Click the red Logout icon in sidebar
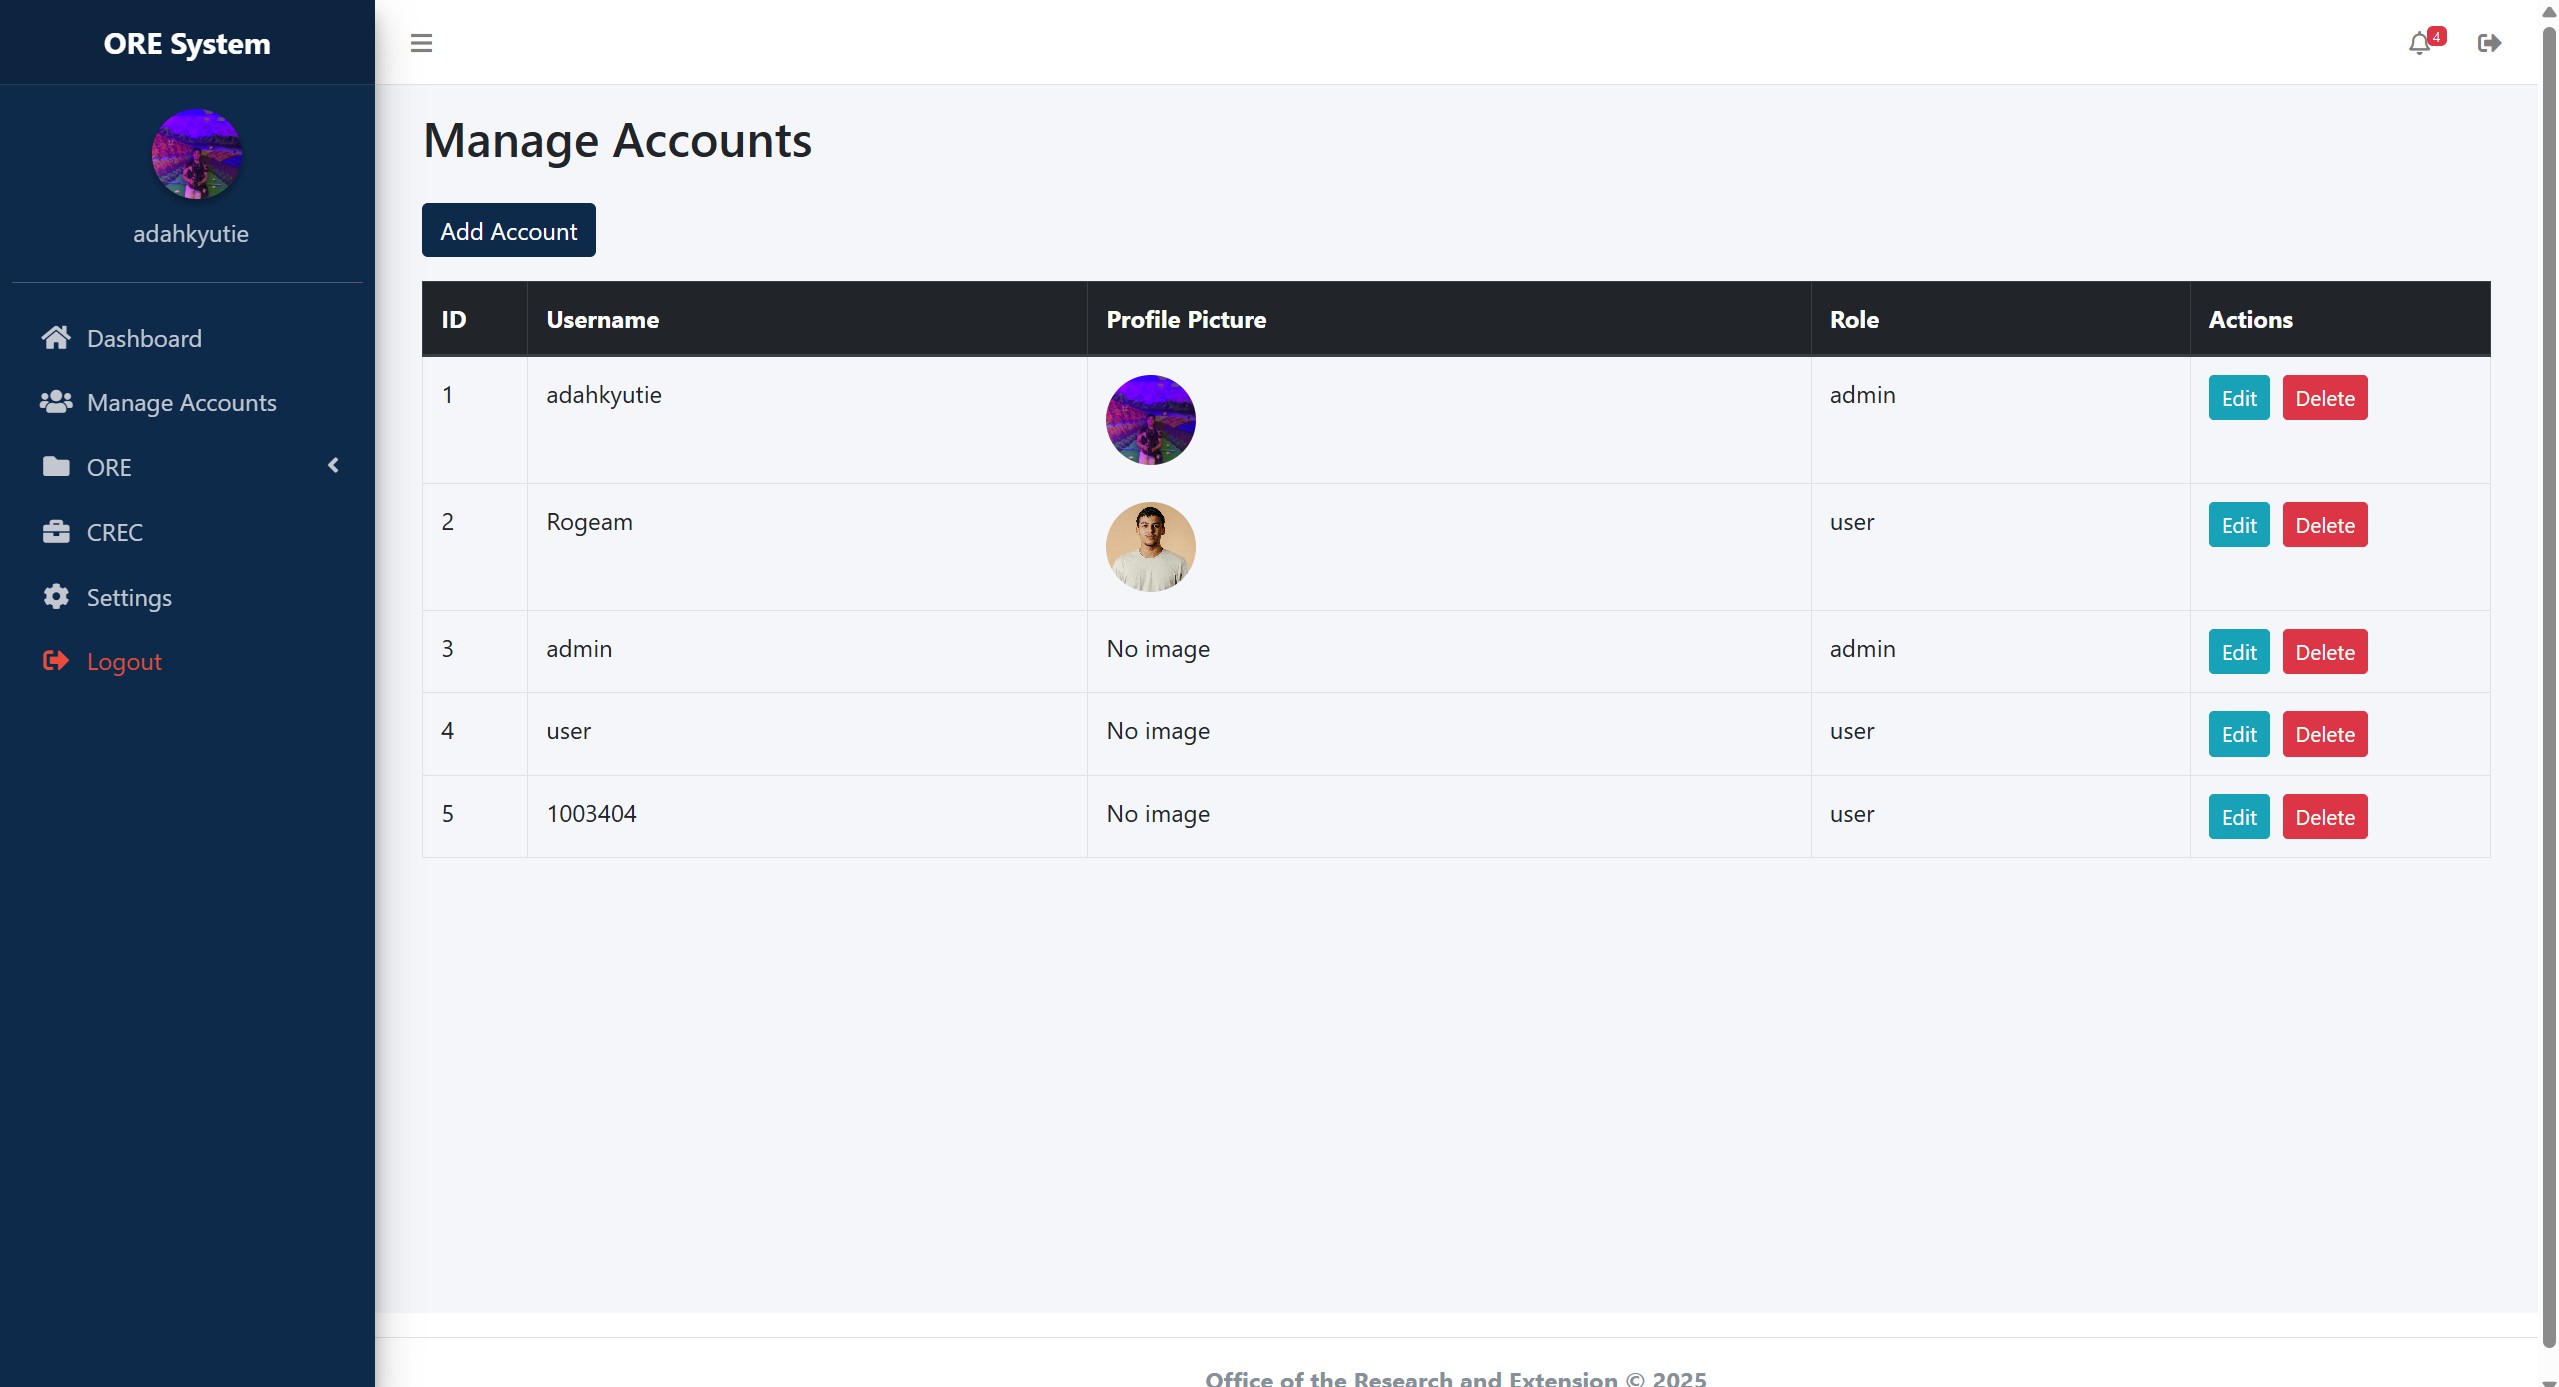The image size is (2559, 1387). click(56, 661)
